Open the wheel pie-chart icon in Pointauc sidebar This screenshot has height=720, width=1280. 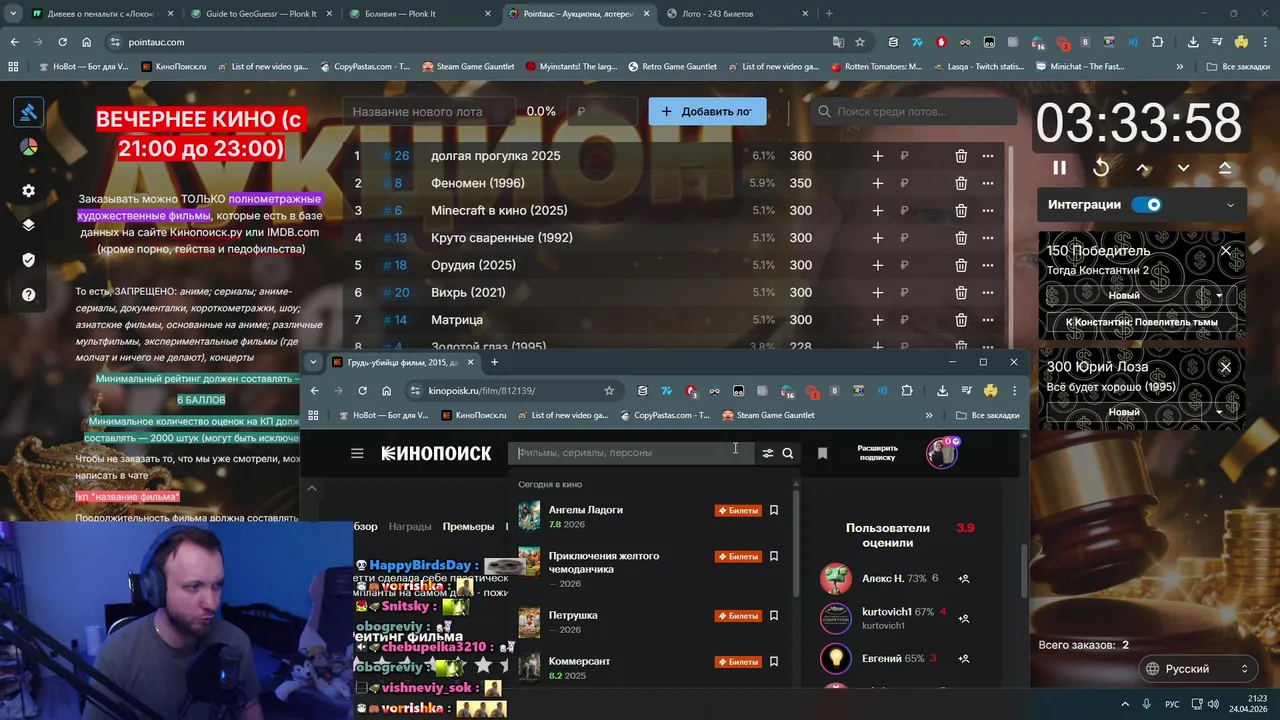tap(28, 148)
